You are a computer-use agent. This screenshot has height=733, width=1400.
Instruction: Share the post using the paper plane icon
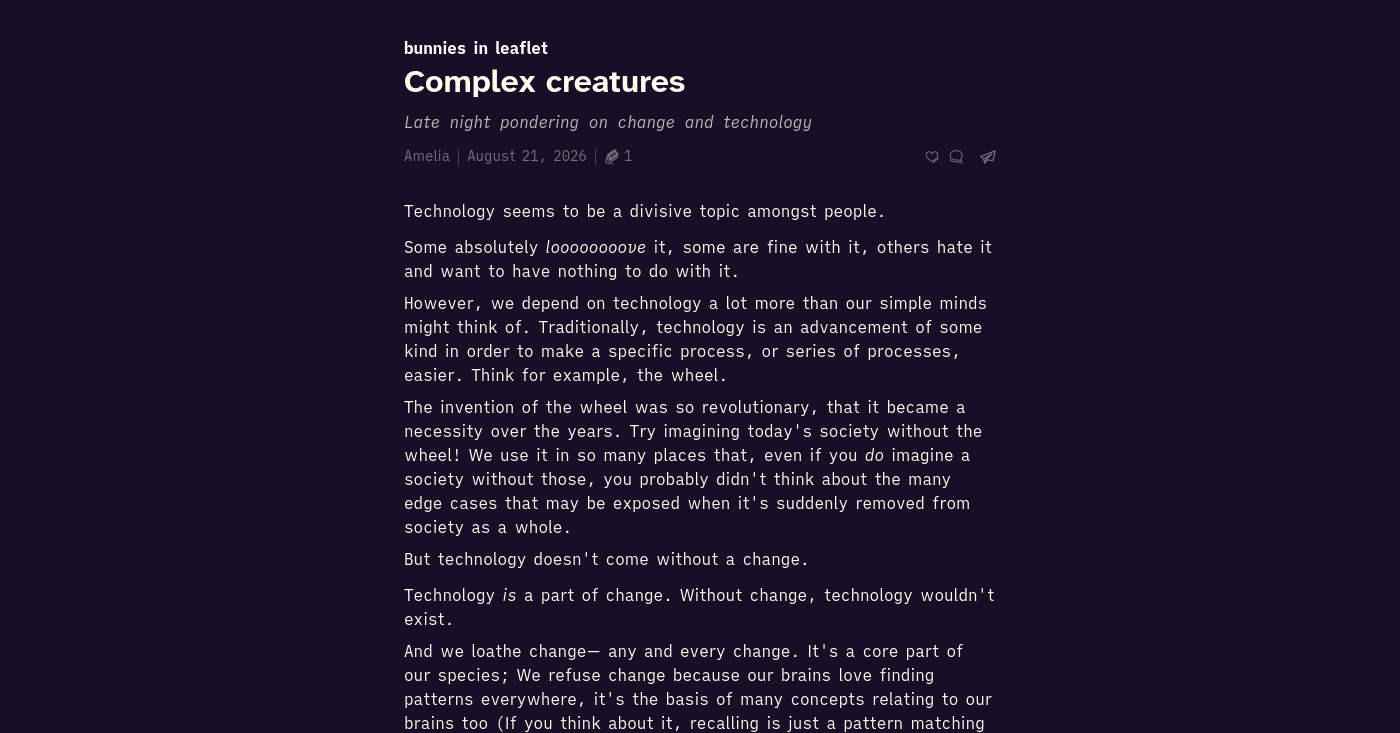[x=988, y=157]
